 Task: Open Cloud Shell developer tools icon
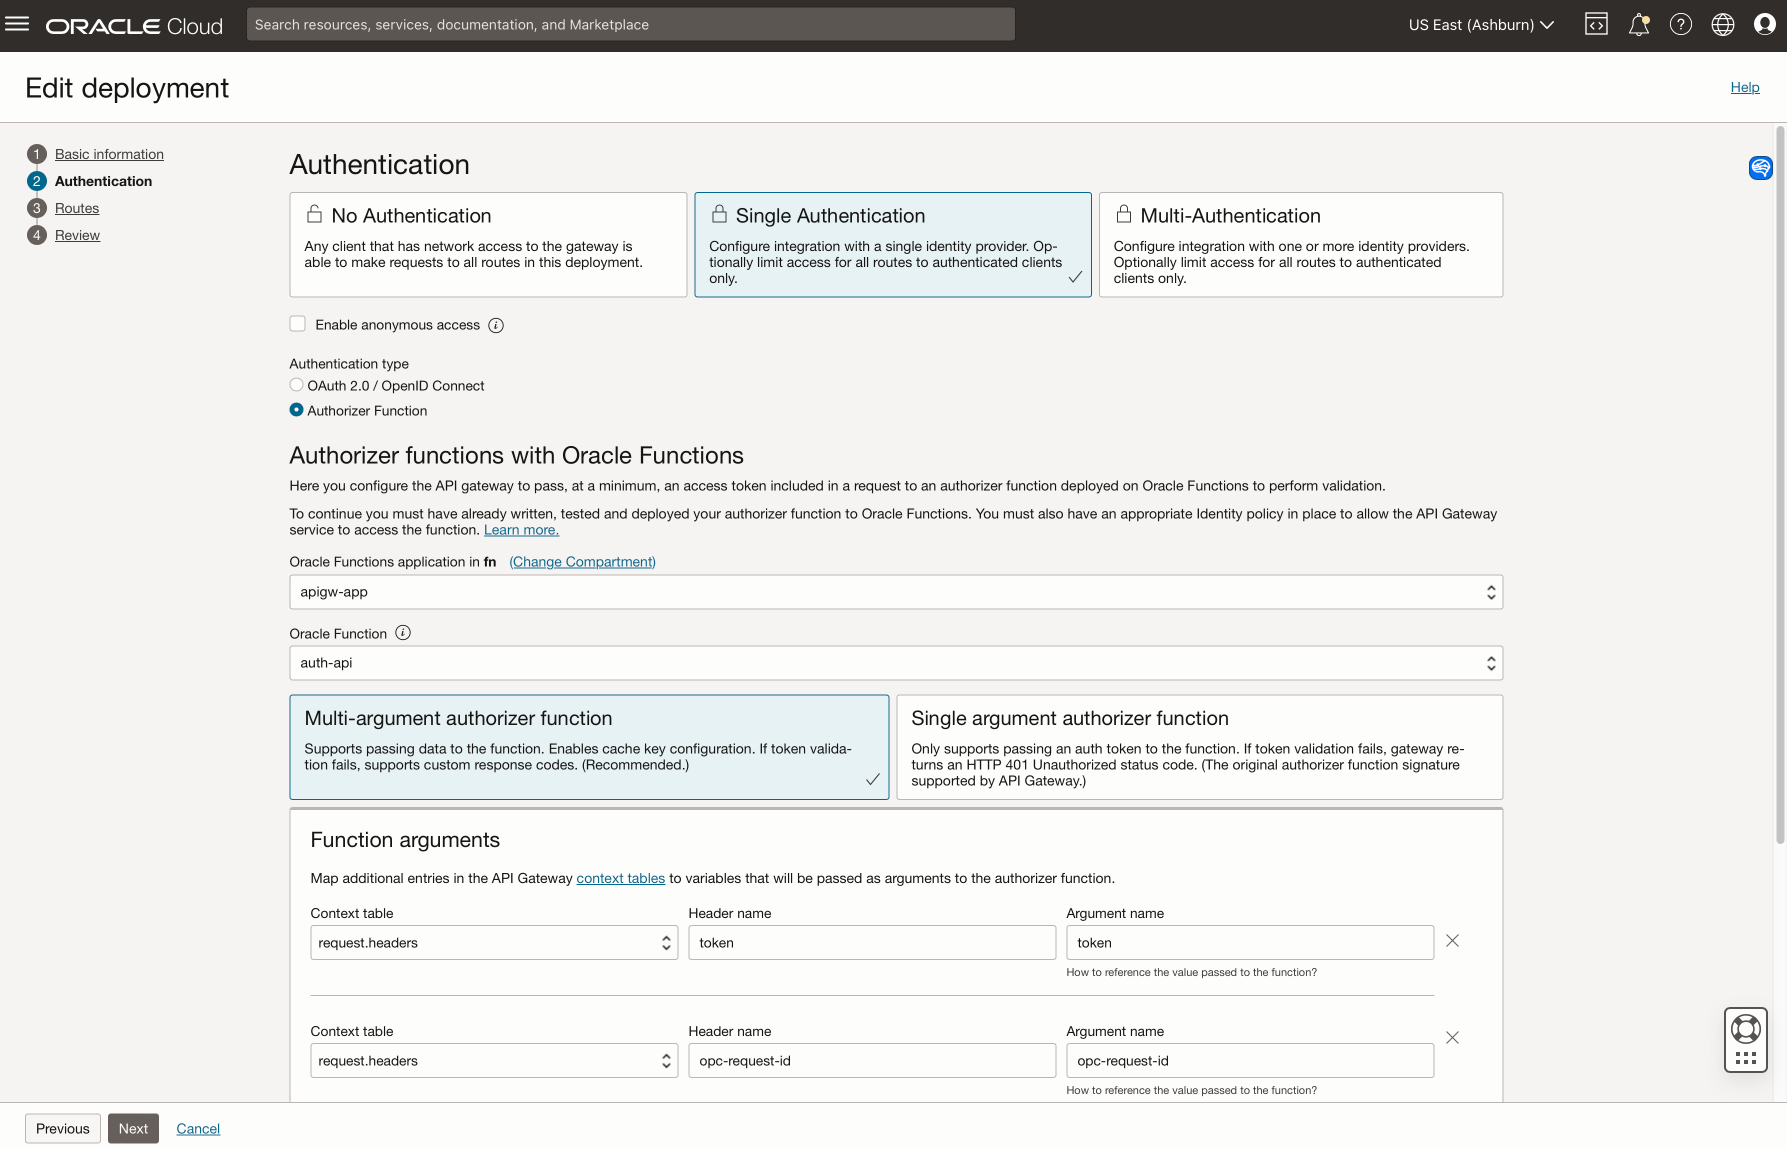pyautogui.click(x=1596, y=25)
